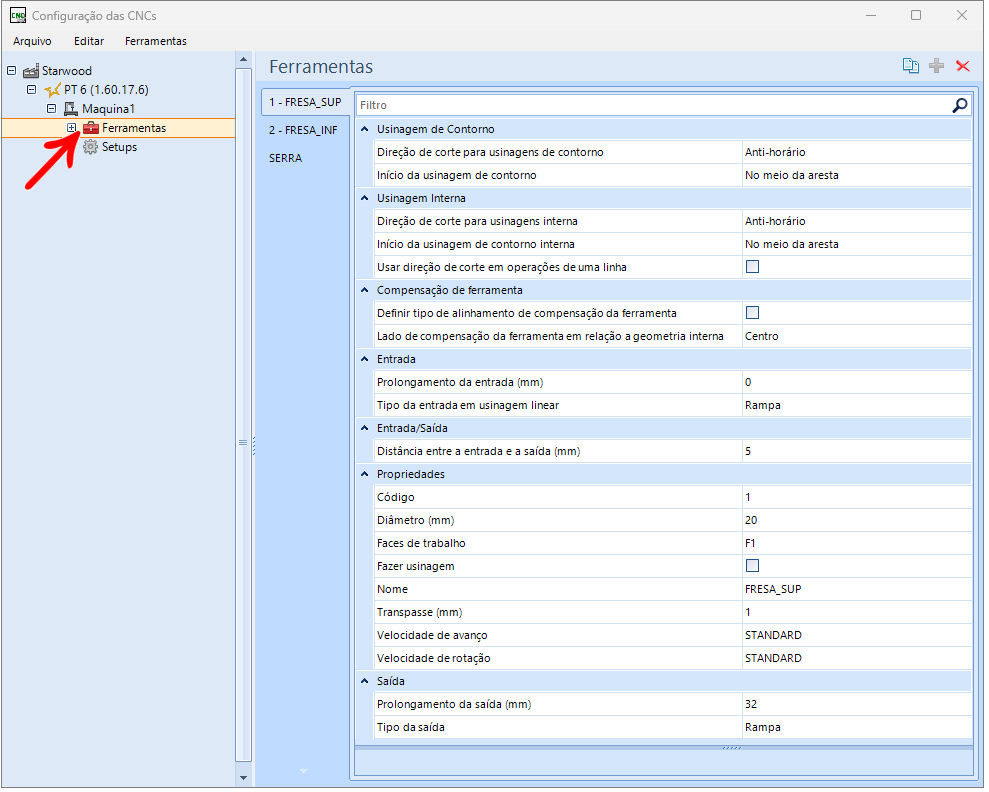Select the SERRA tool tab
This screenshot has height=792, width=989.
click(x=287, y=159)
